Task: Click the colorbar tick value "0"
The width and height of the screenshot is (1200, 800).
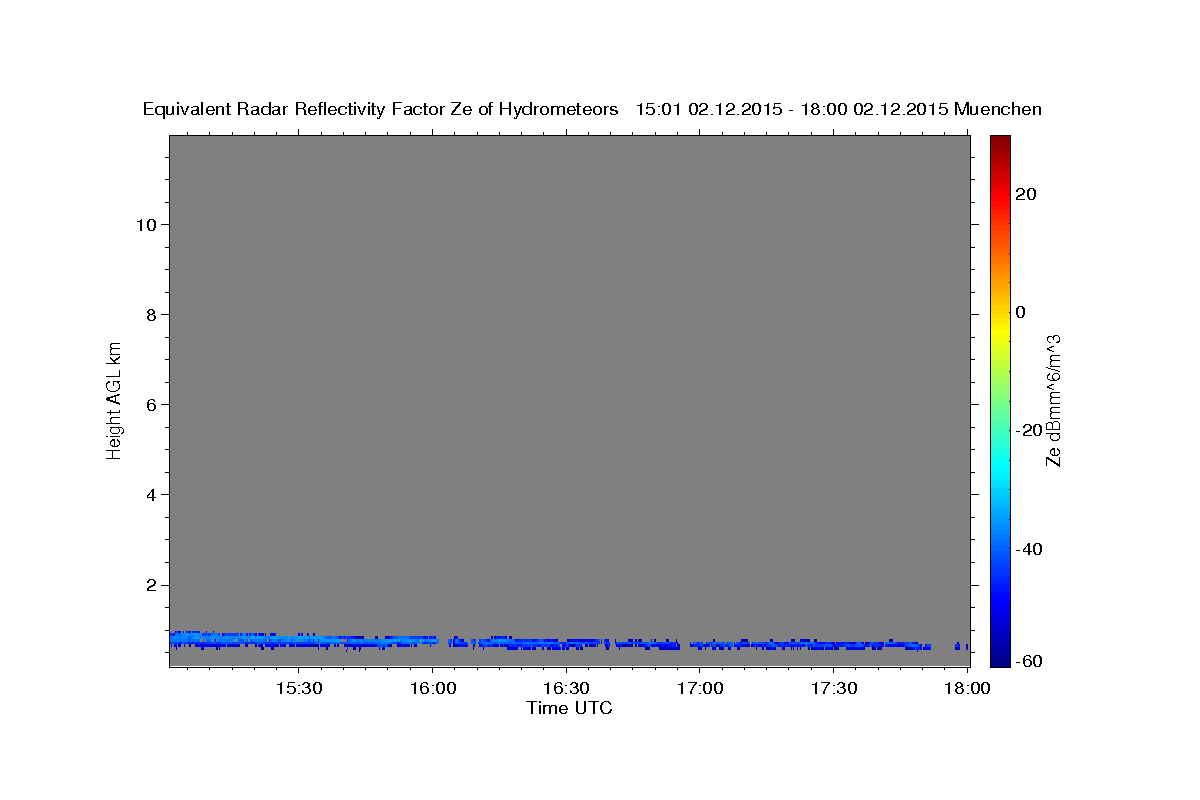Action: pos(1021,312)
